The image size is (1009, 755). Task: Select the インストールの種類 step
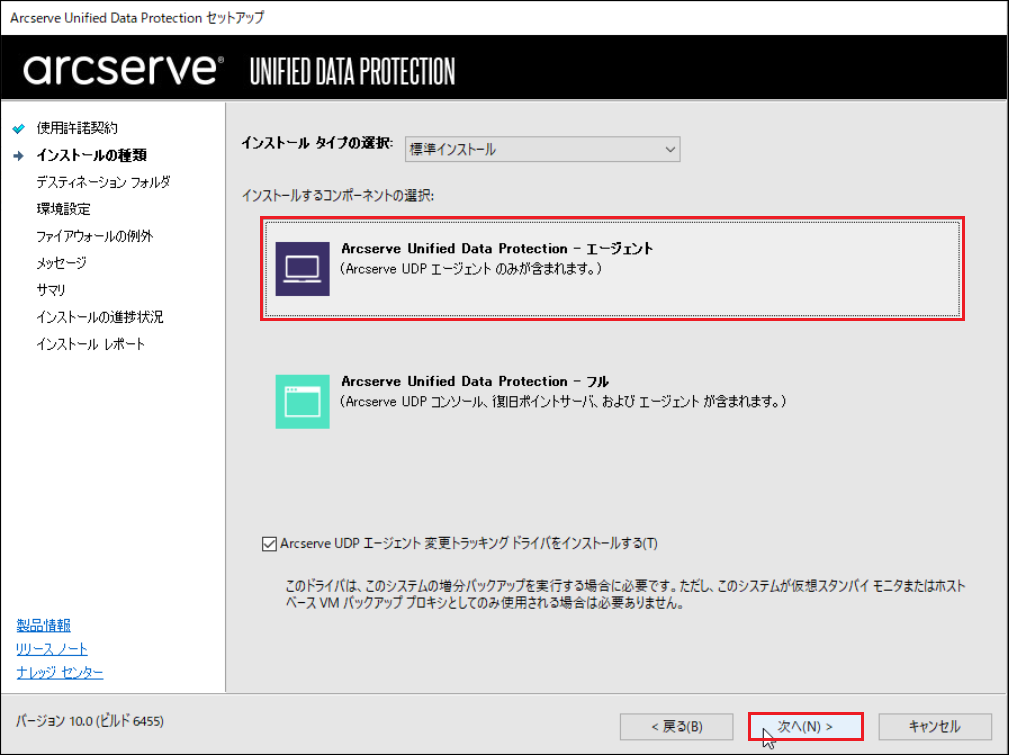pos(91,155)
